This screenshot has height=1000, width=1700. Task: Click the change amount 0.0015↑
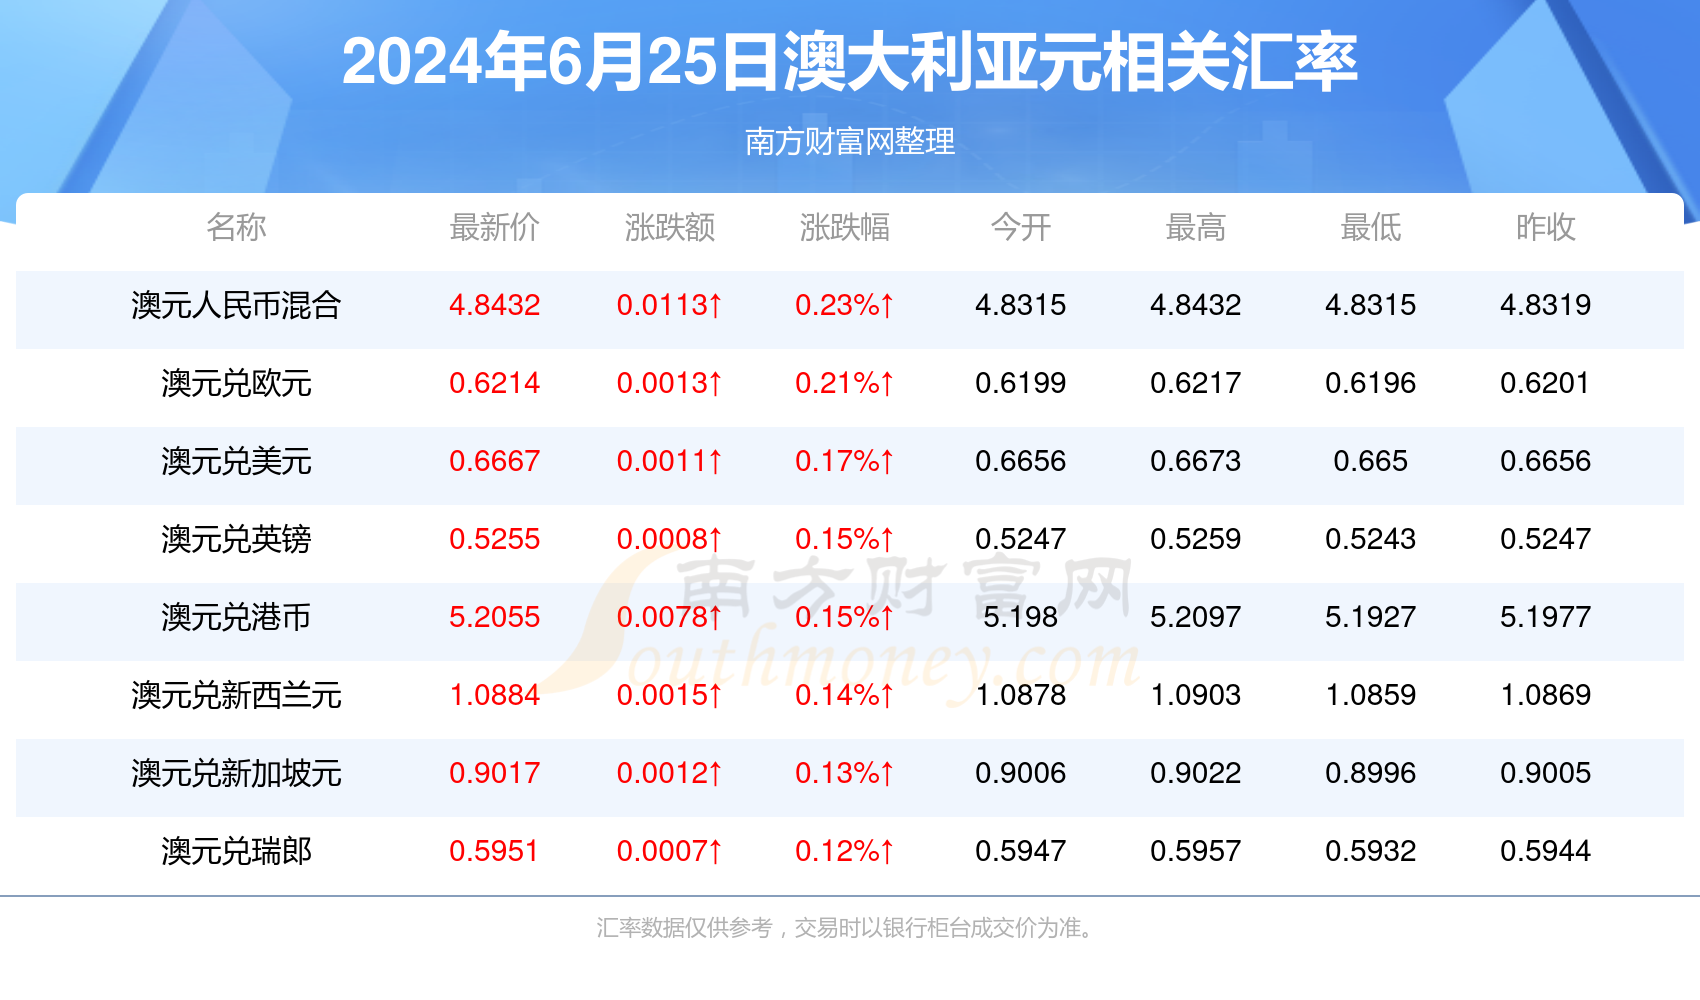tap(670, 695)
